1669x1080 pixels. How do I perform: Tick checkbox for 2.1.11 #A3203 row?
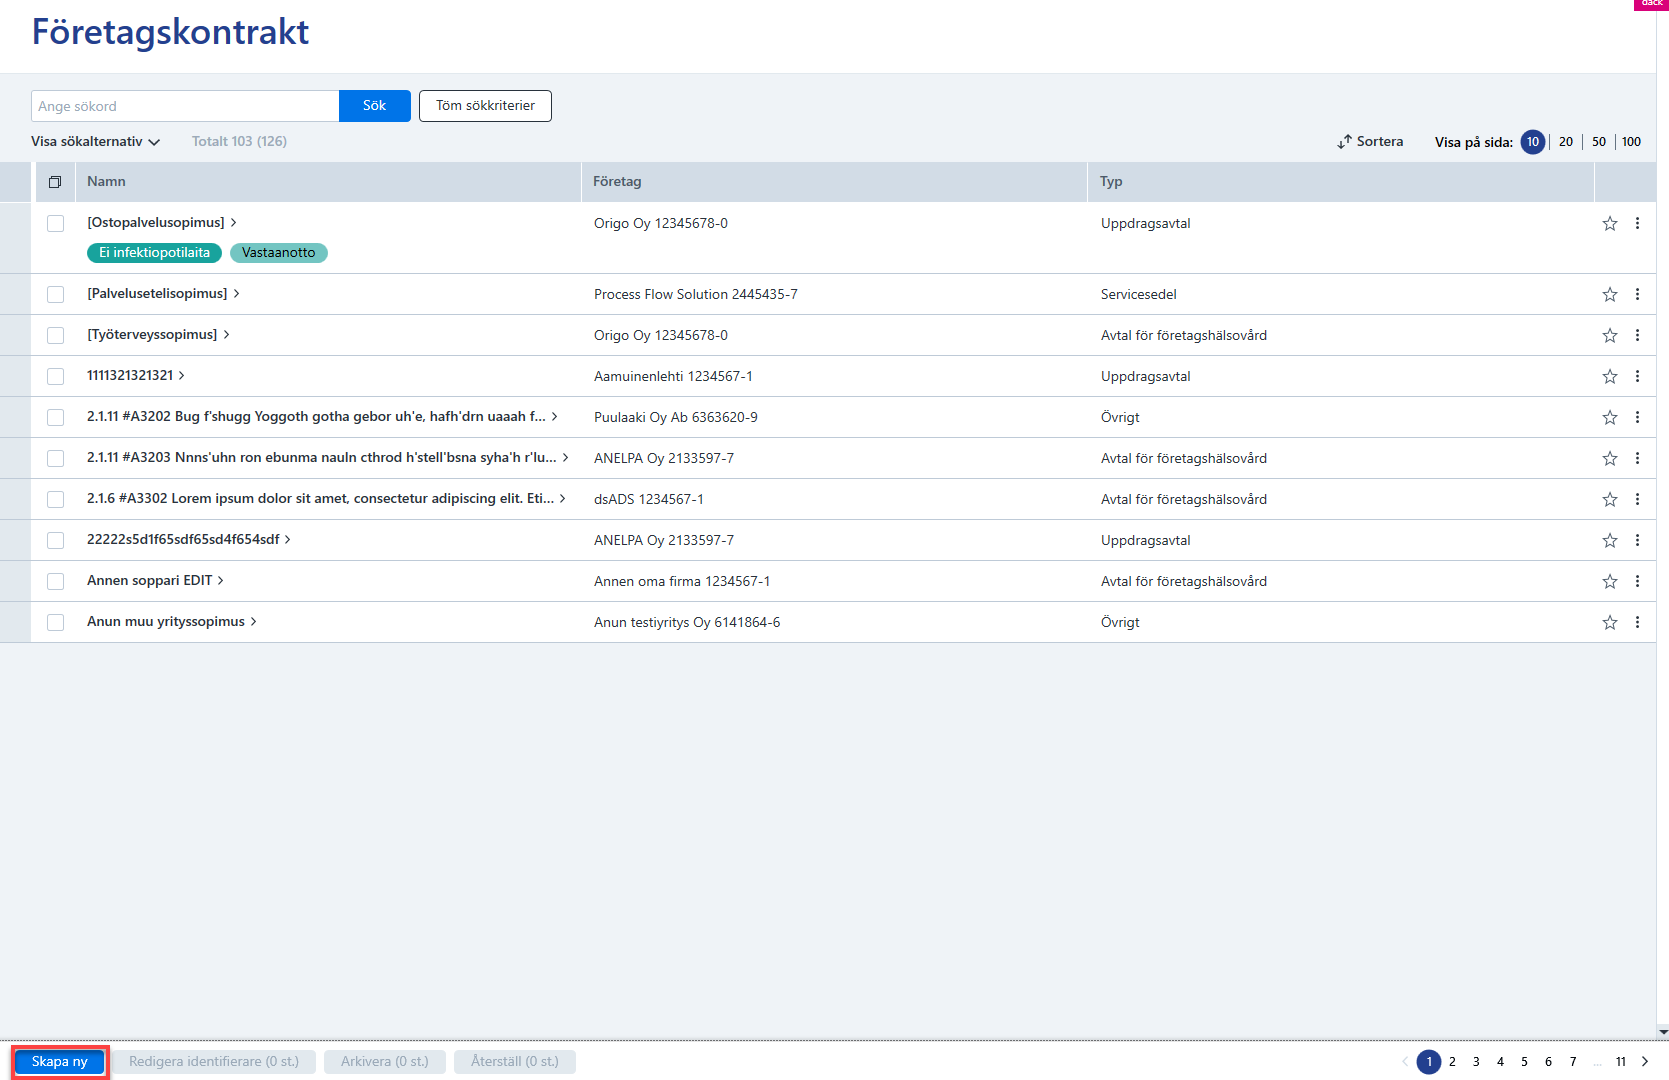click(55, 459)
